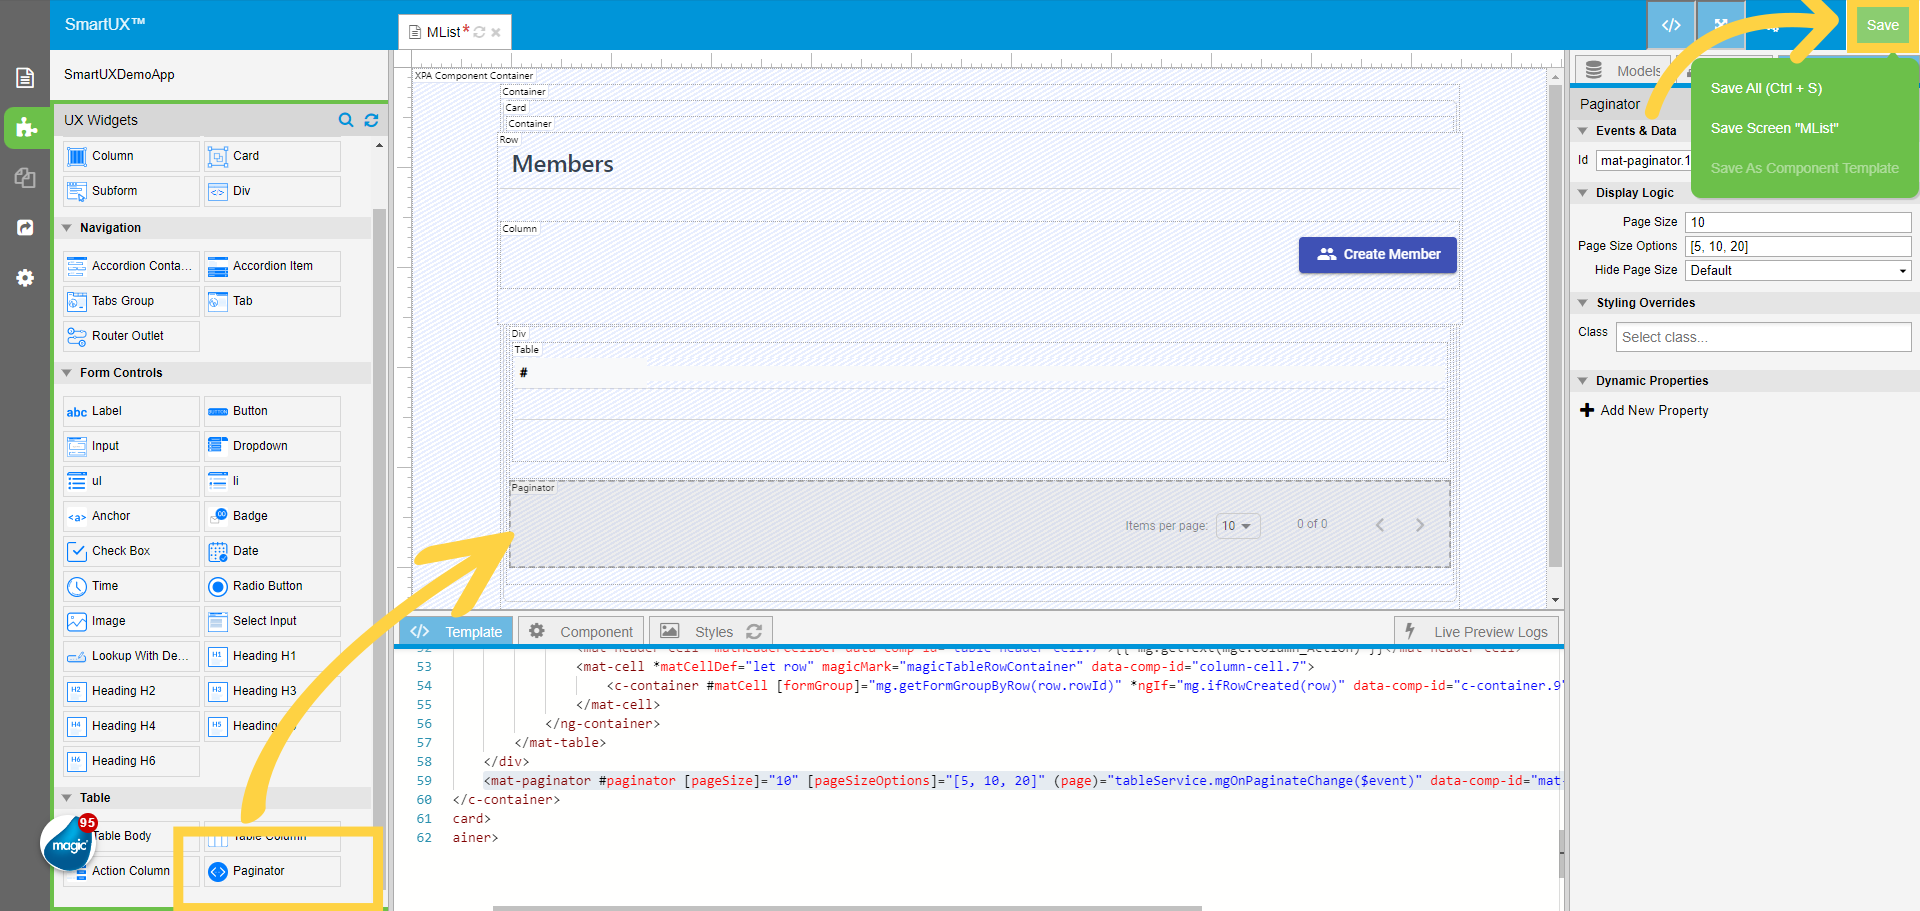Open the Hide Page Size dropdown

click(x=1796, y=270)
